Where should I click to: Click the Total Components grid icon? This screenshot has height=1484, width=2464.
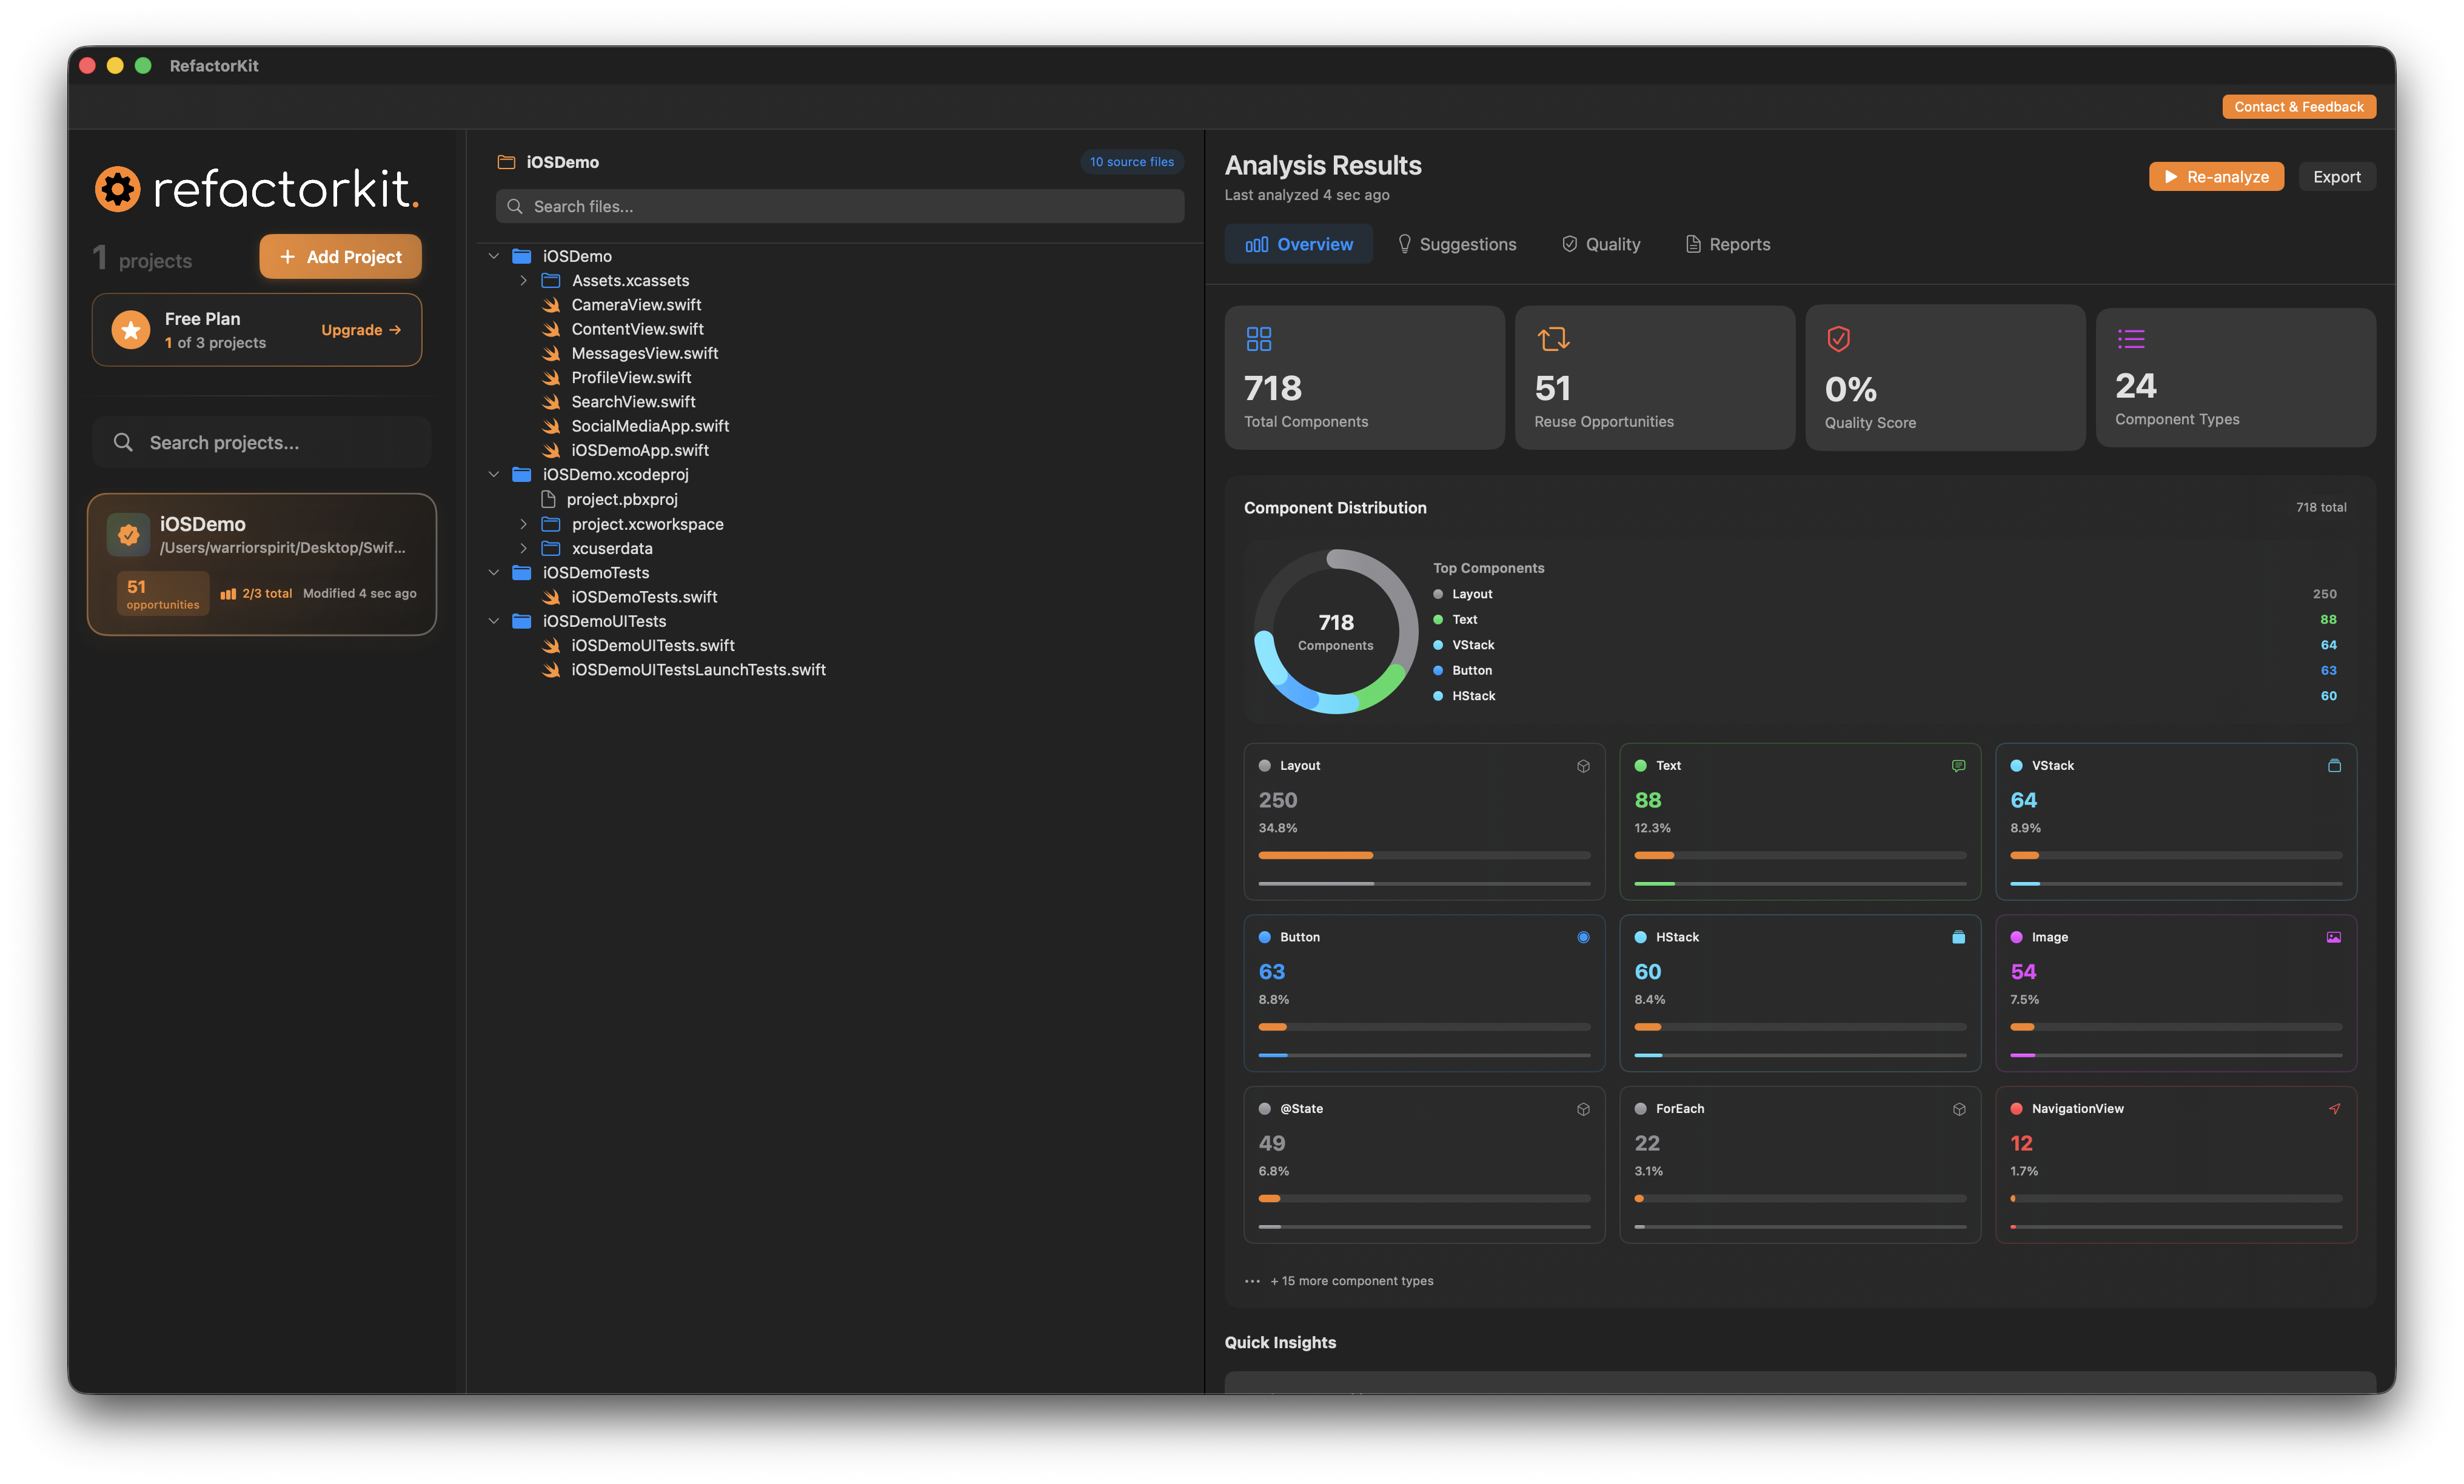tap(1259, 339)
